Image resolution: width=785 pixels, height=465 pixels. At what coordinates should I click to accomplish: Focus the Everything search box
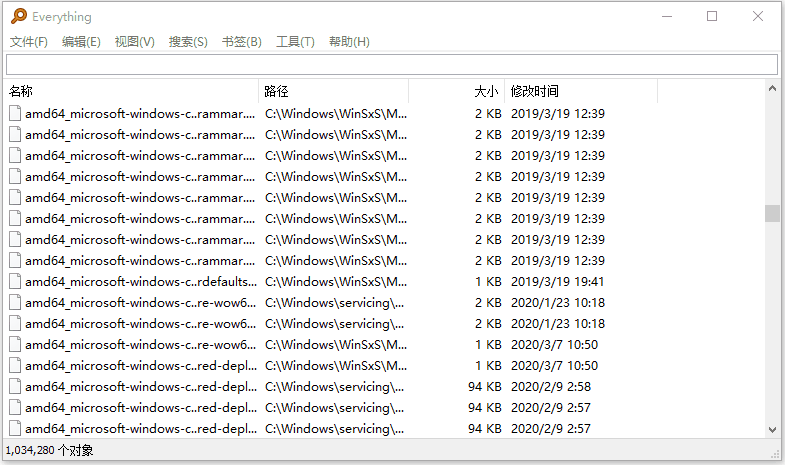coord(391,65)
